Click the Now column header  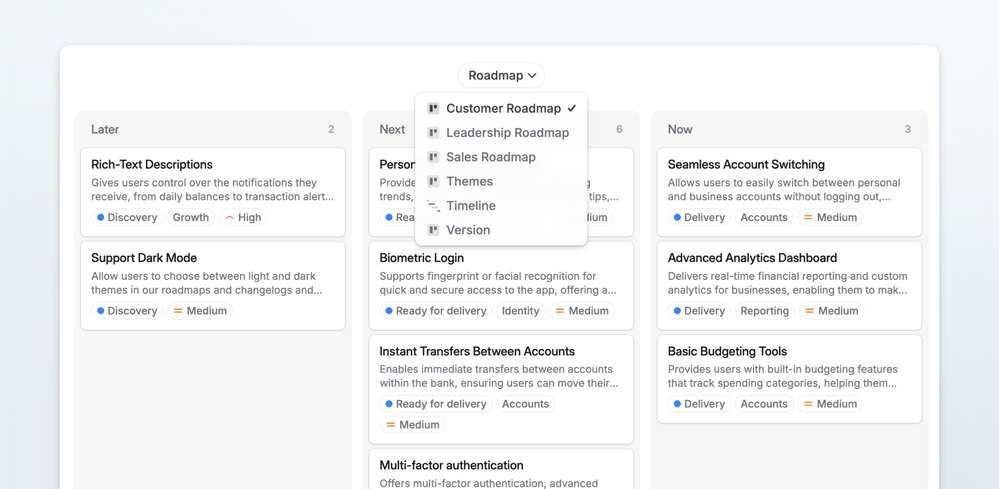[680, 129]
